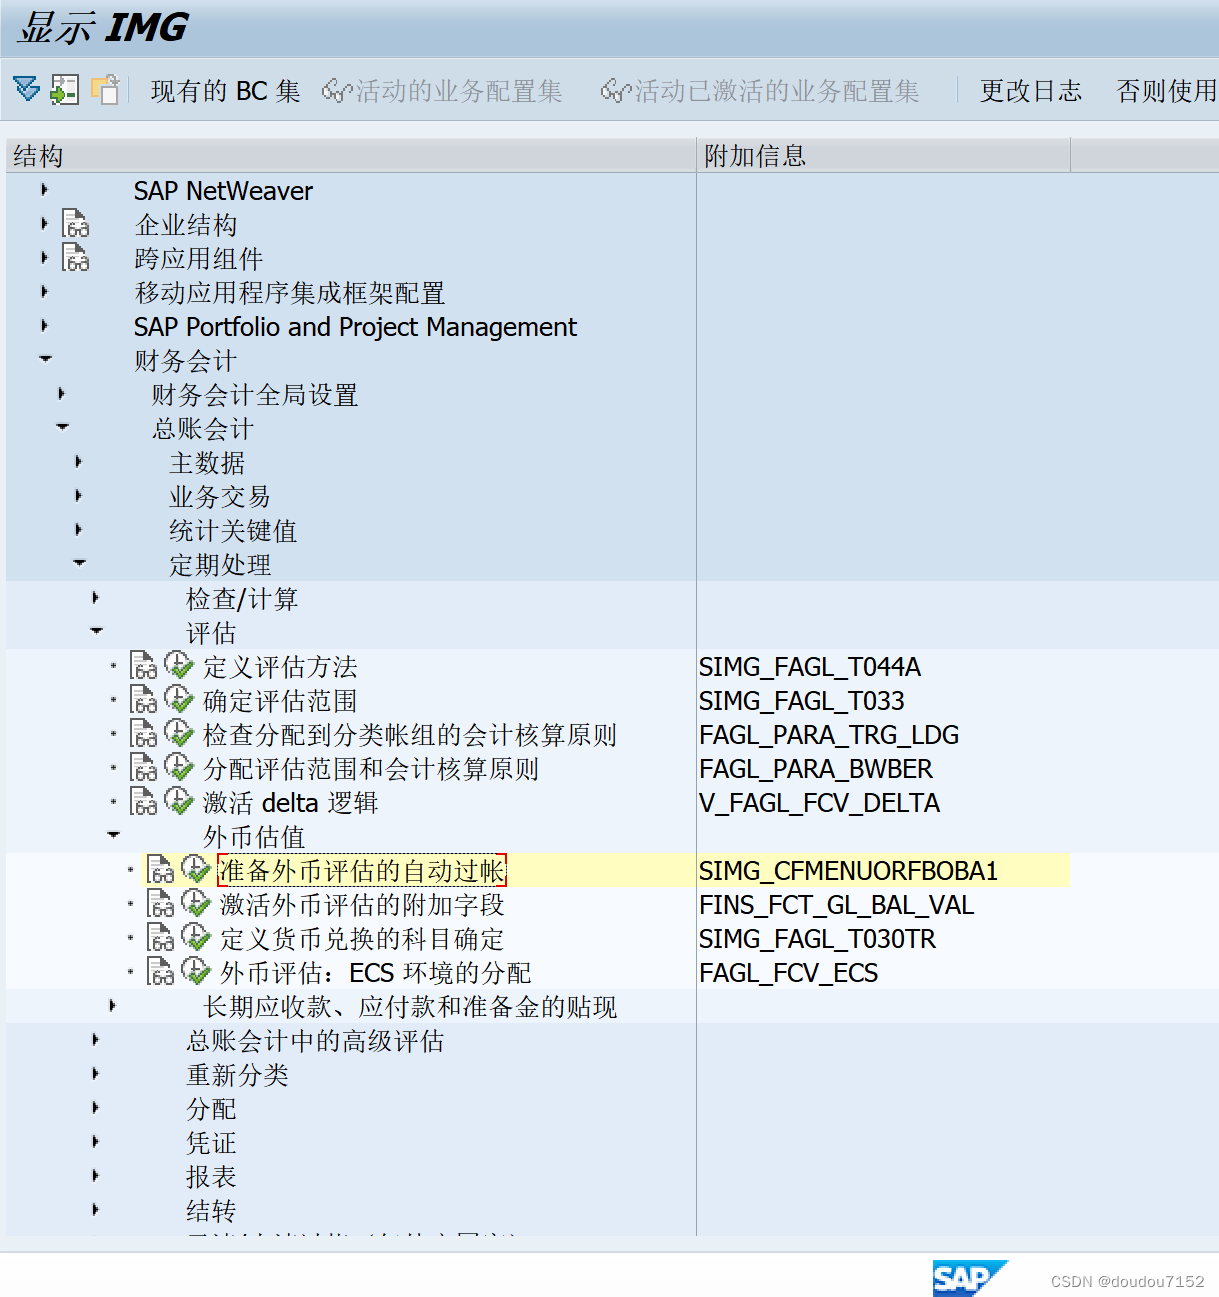
Task: Execute activity icon for 外币评估：ECS 环境的分配
Action: 195,971
